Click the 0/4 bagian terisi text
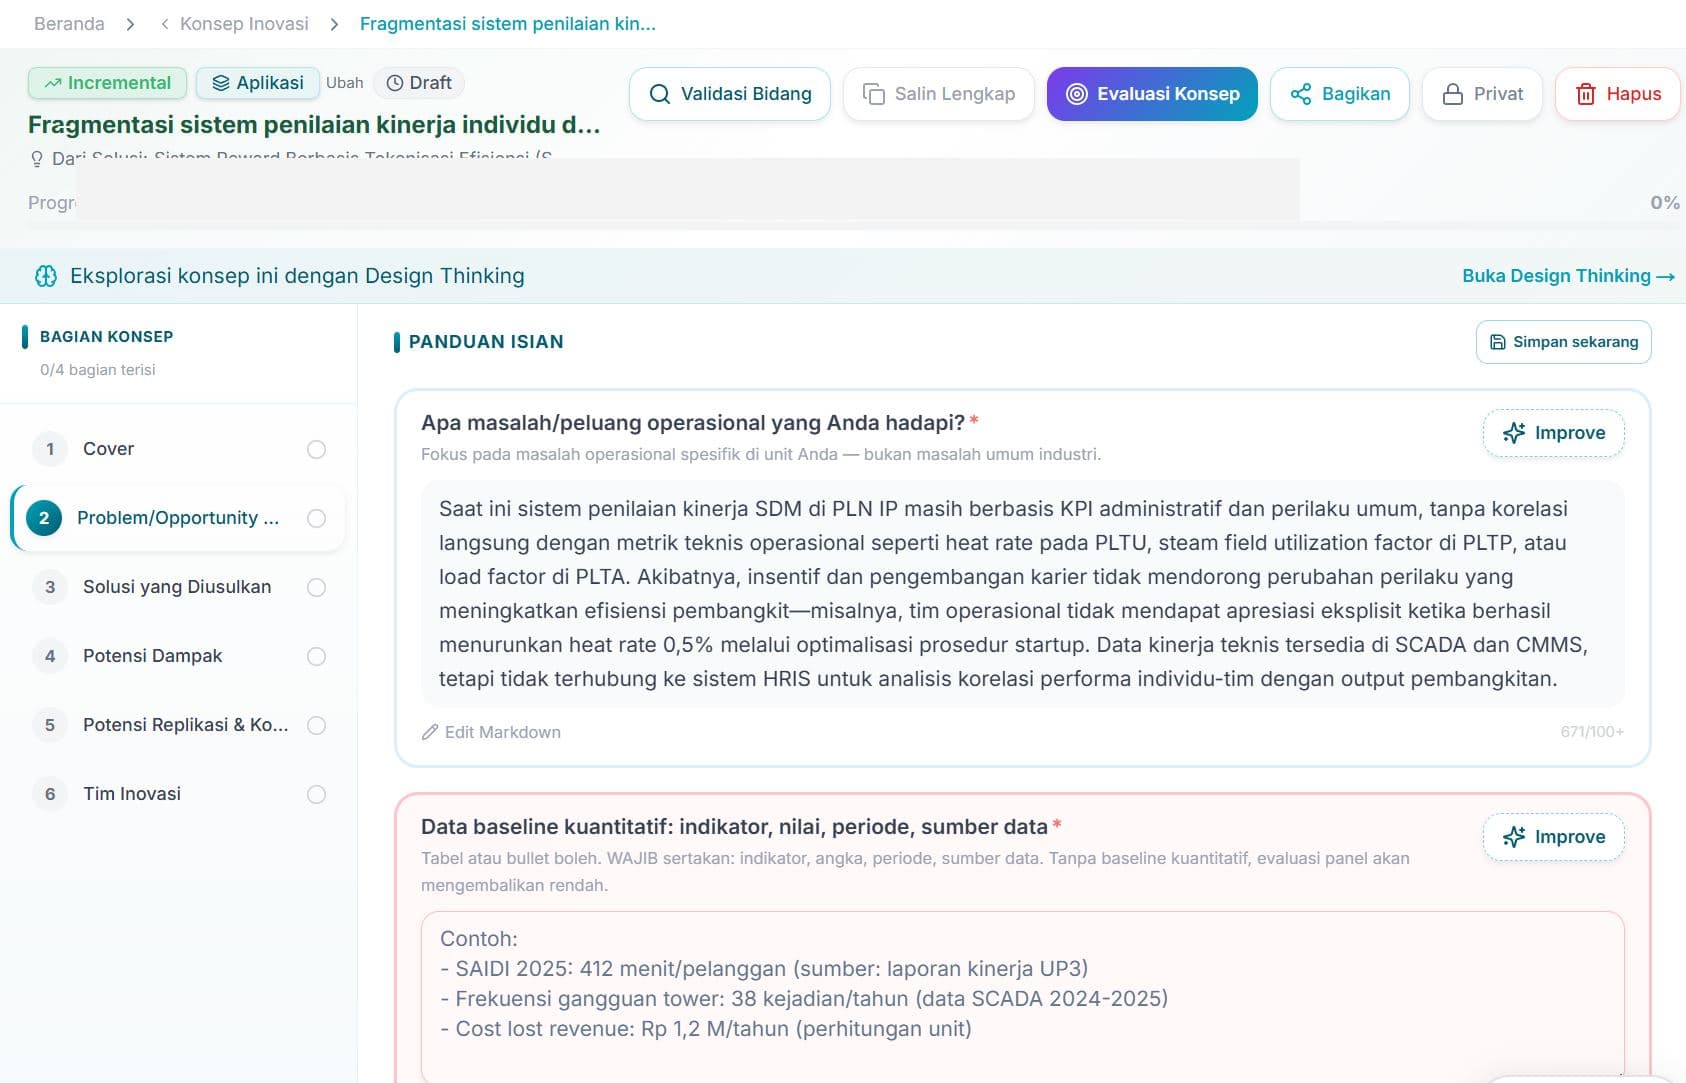This screenshot has width=1686, height=1083. pos(98,370)
